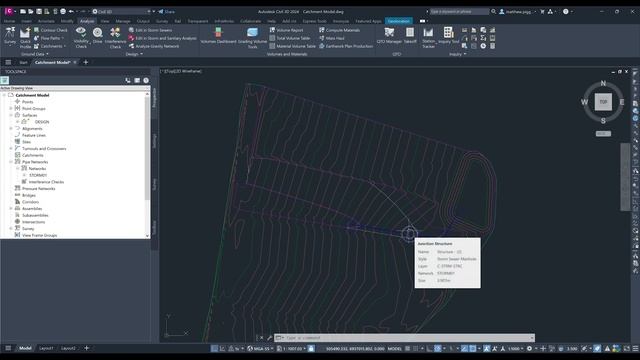Open the MGA 55 coordinate system dropdown
Image resolution: width=640 pixels, height=360 pixels.
click(260, 349)
